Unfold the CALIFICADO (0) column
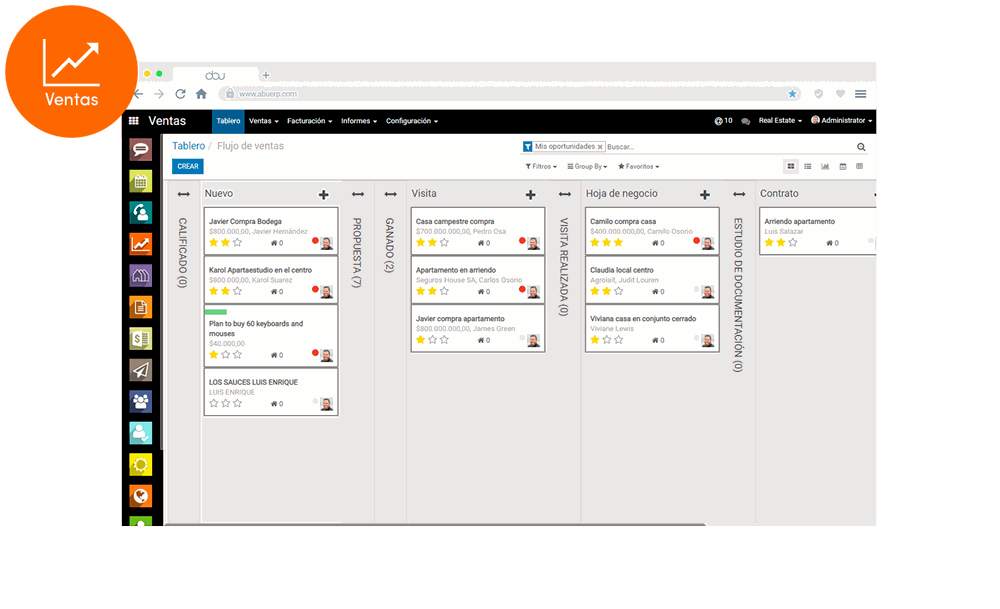 [x=184, y=194]
